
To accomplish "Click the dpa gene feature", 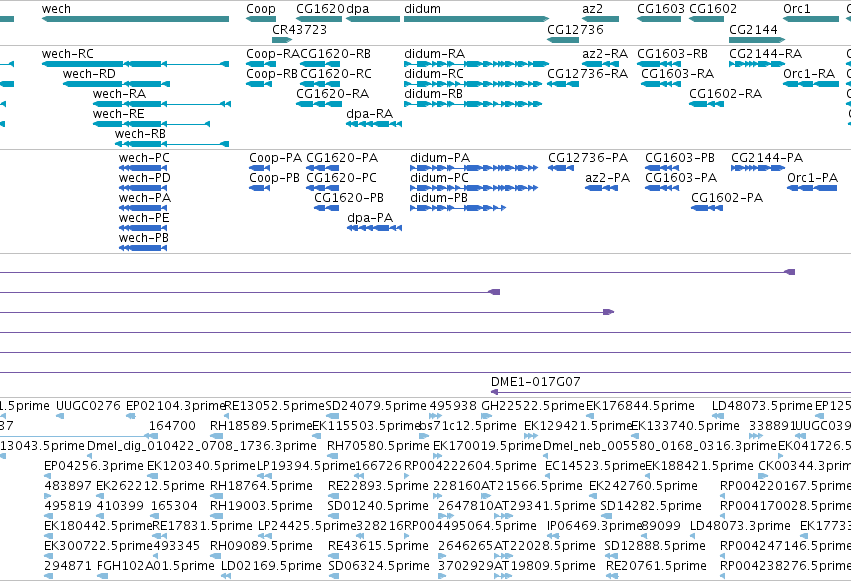I will tap(373, 19).
